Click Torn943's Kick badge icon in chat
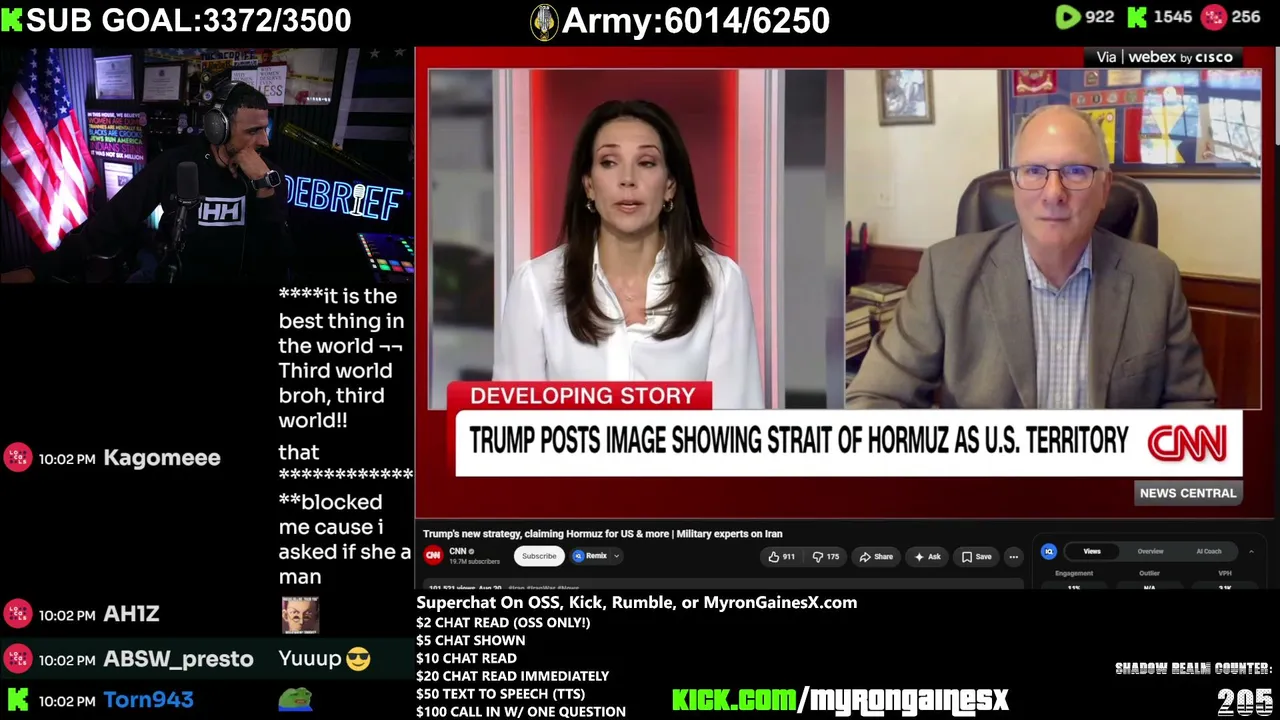 coord(17,700)
